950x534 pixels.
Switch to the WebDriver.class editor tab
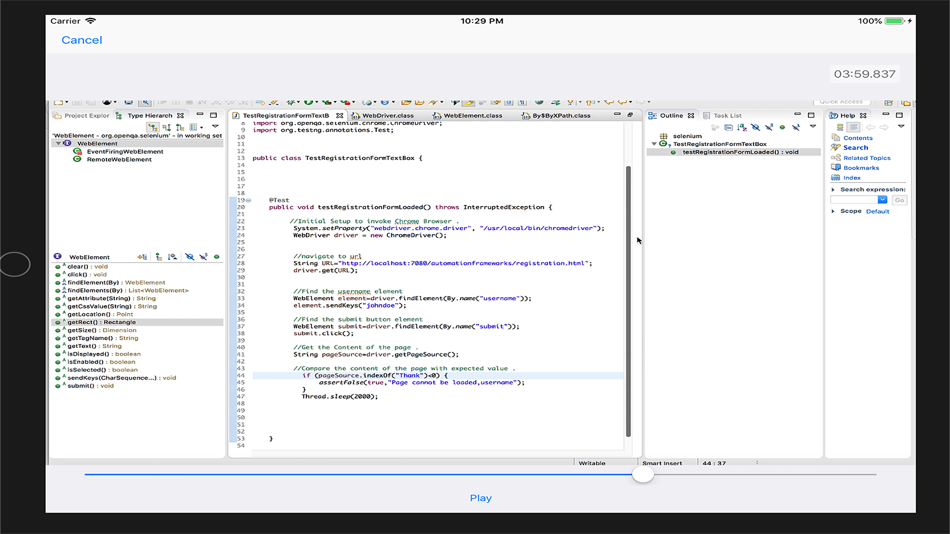[386, 116]
